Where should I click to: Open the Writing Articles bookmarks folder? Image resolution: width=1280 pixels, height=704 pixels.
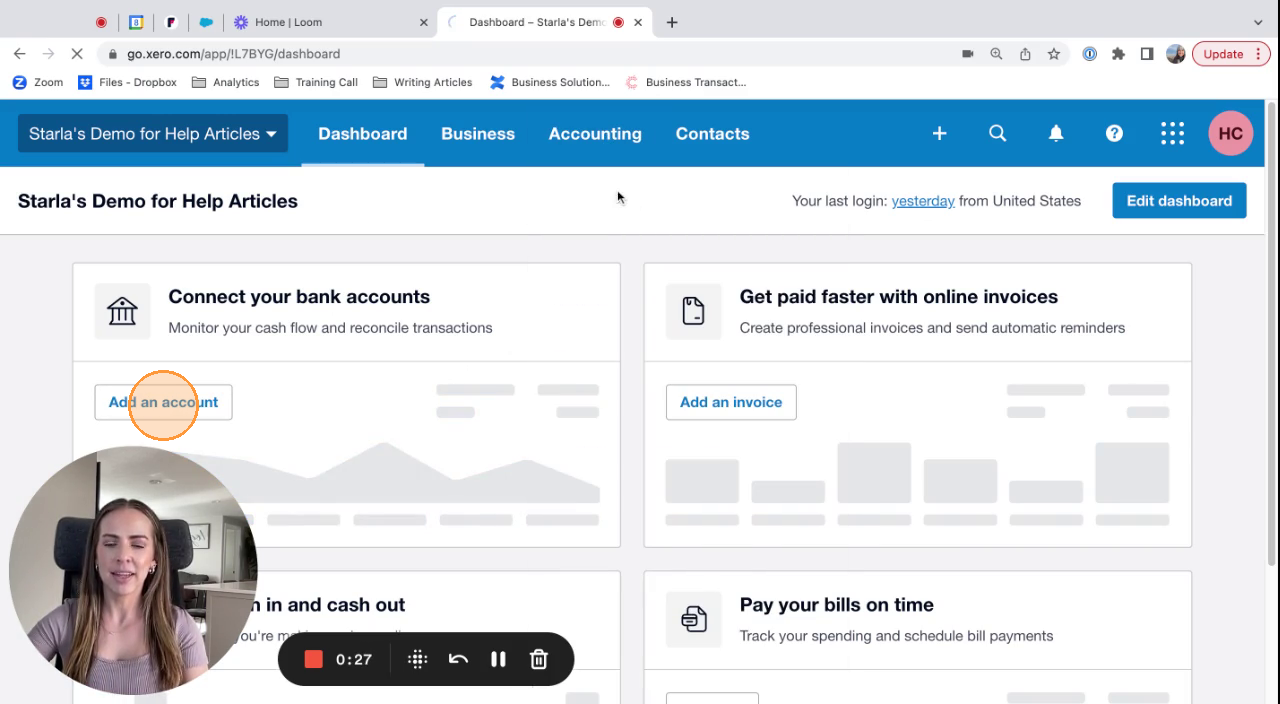[422, 82]
